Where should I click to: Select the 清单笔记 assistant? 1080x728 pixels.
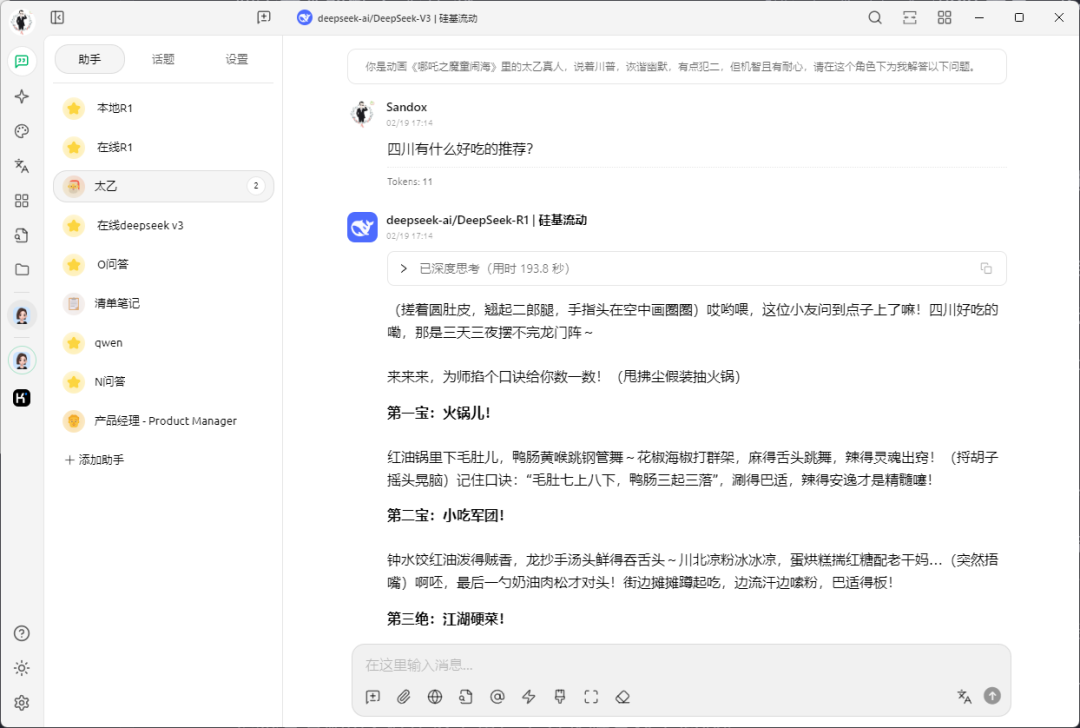click(163, 303)
